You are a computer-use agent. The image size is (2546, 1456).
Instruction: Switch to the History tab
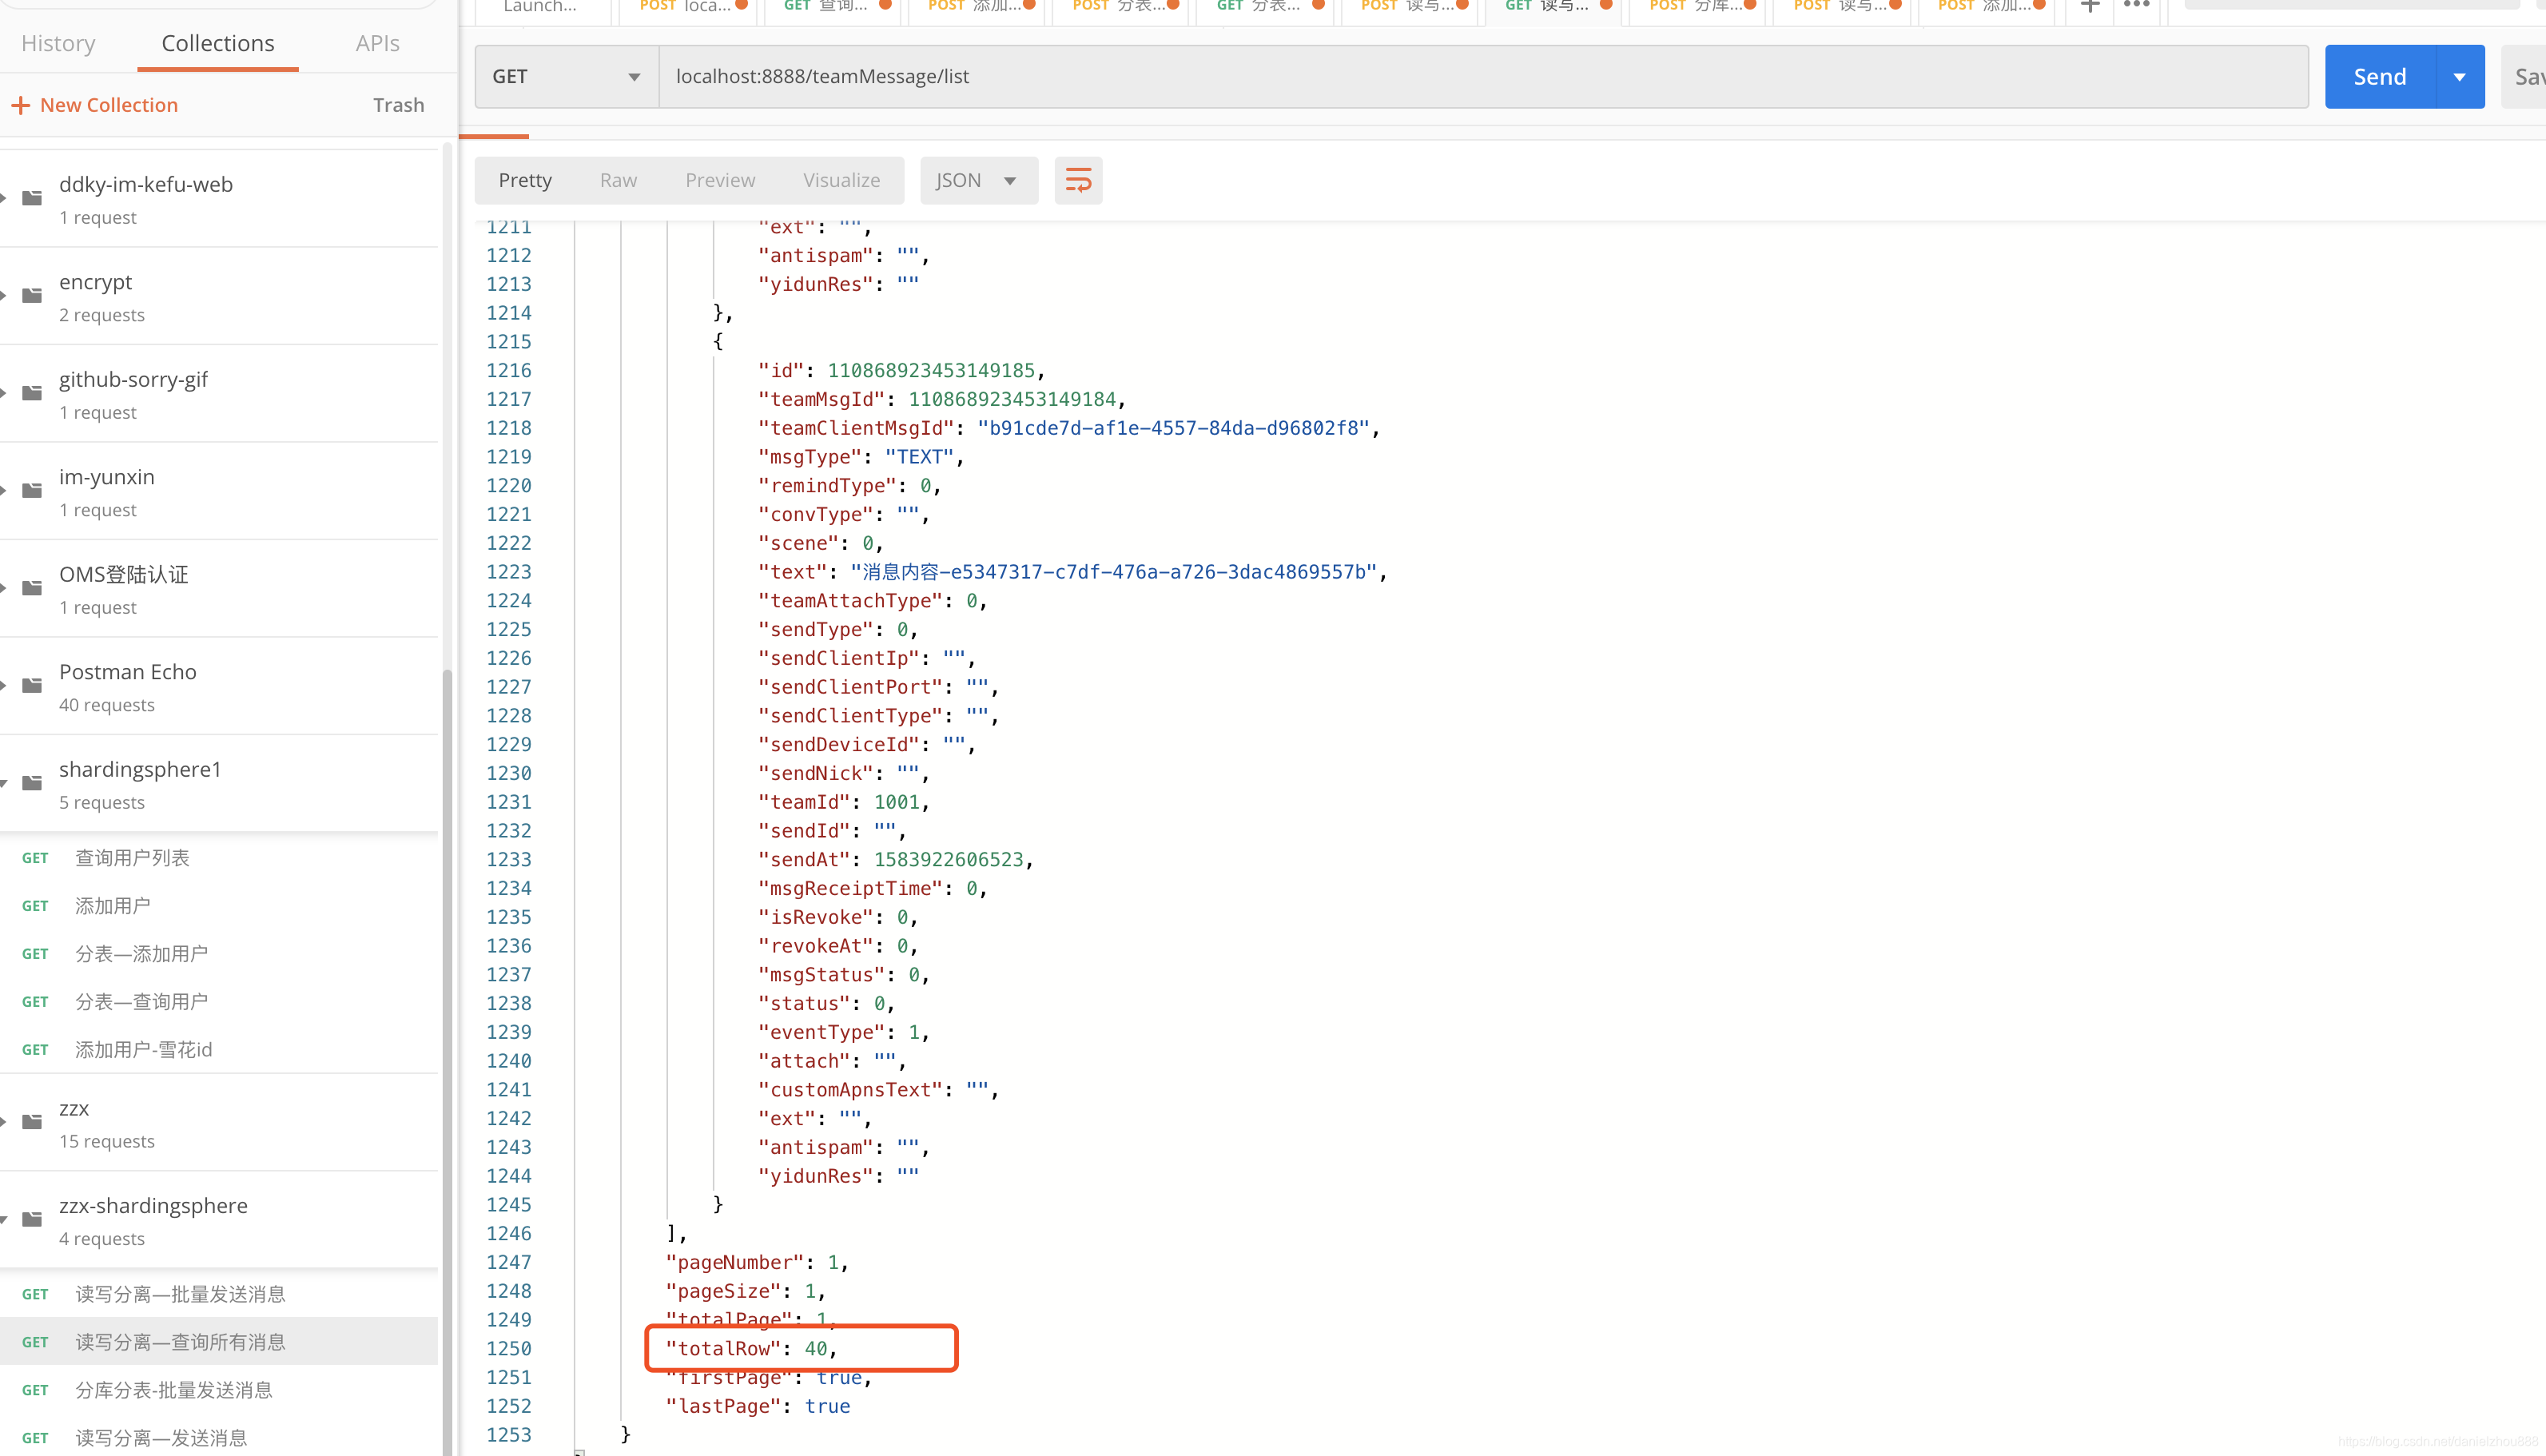point(59,42)
